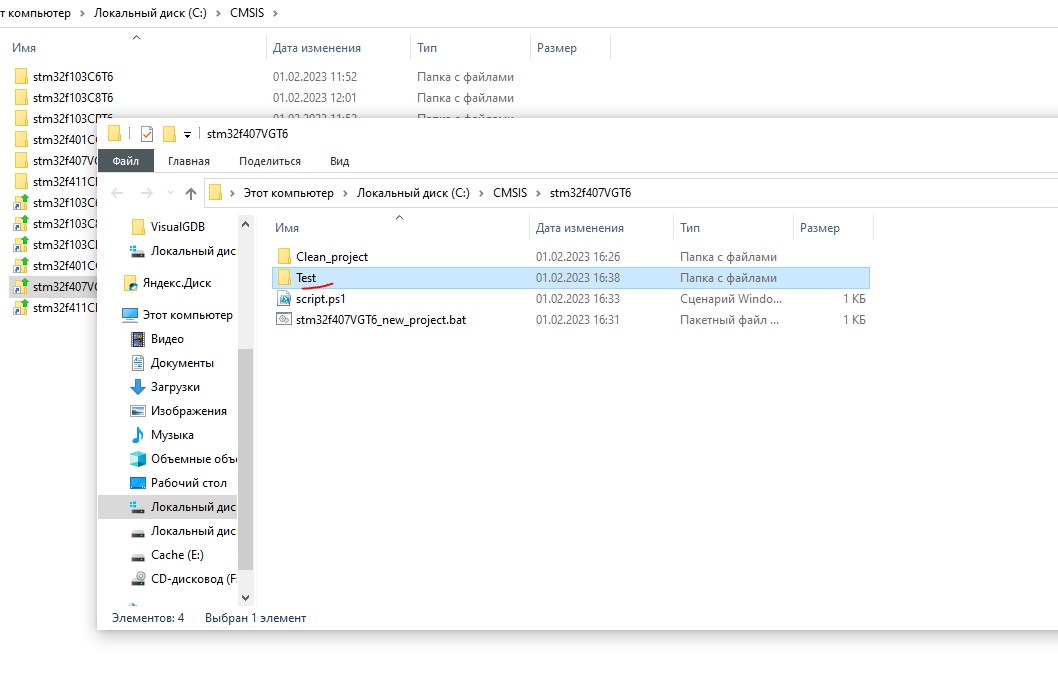Select Этот компьютер in the navigation pane
This screenshot has height=676, width=1058.
click(x=188, y=314)
